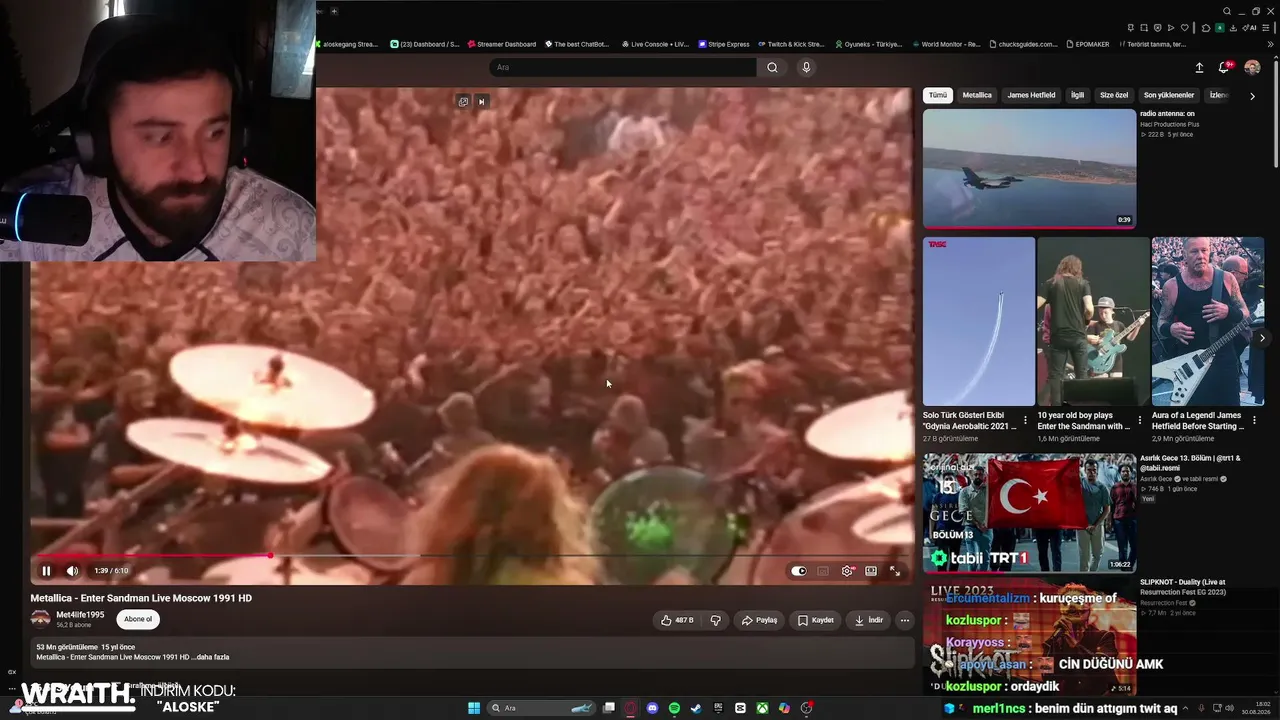Start voice search with microphone
The height and width of the screenshot is (720, 1280).
(x=806, y=67)
